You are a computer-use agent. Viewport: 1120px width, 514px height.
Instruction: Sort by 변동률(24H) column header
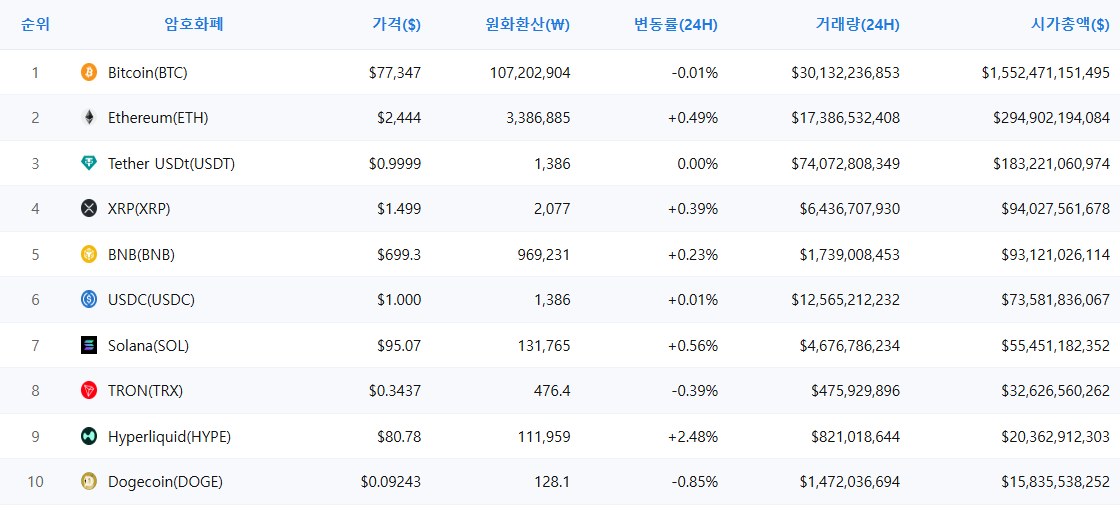(676, 24)
